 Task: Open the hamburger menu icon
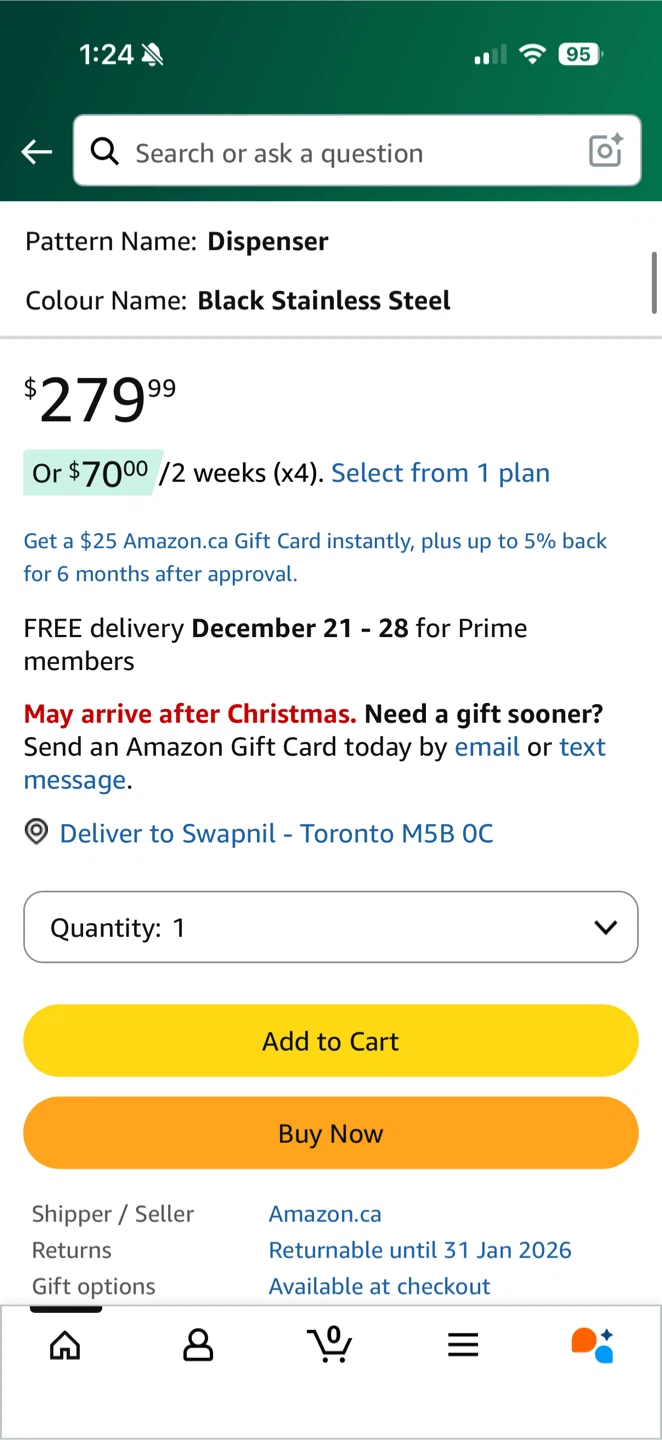click(463, 1345)
